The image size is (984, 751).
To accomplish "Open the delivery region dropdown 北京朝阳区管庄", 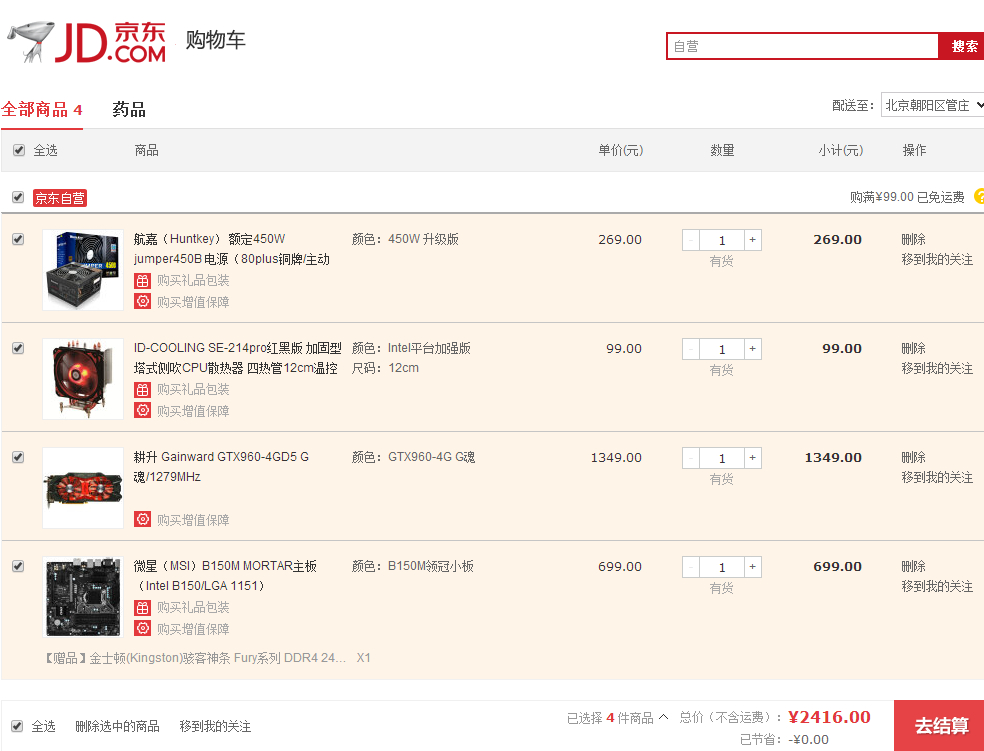I will coord(932,105).
